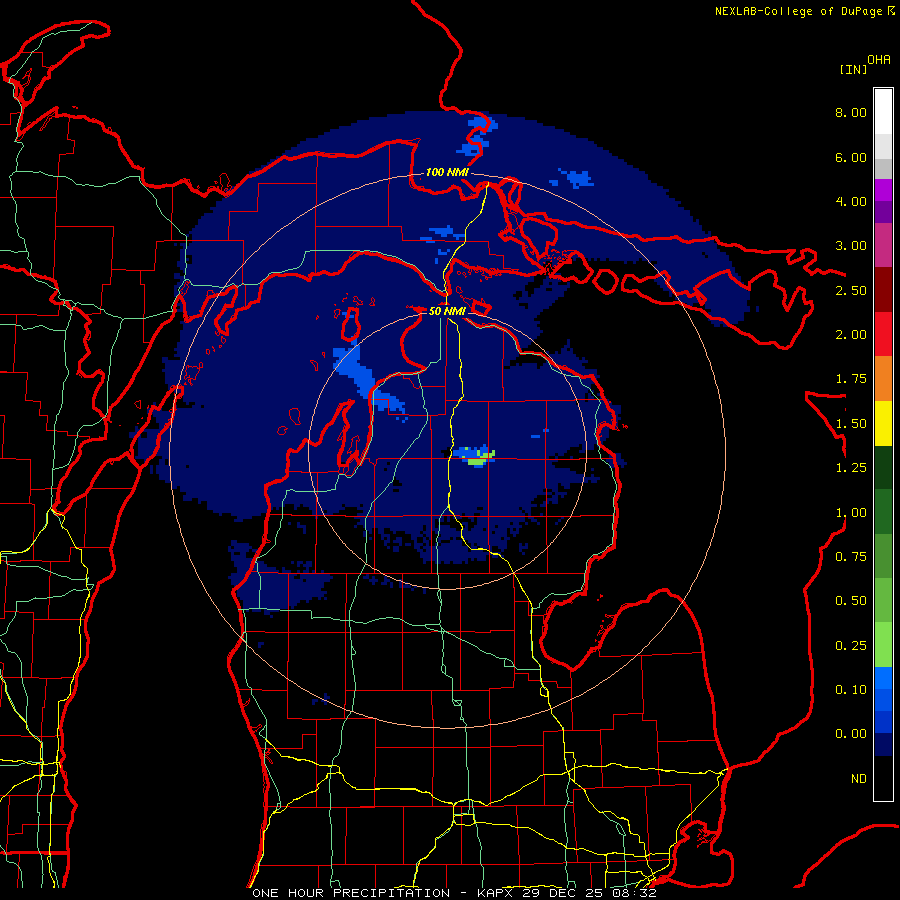Pick the white swatch at legend top
This screenshot has height=900, width=900.
click(x=883, y=111)
